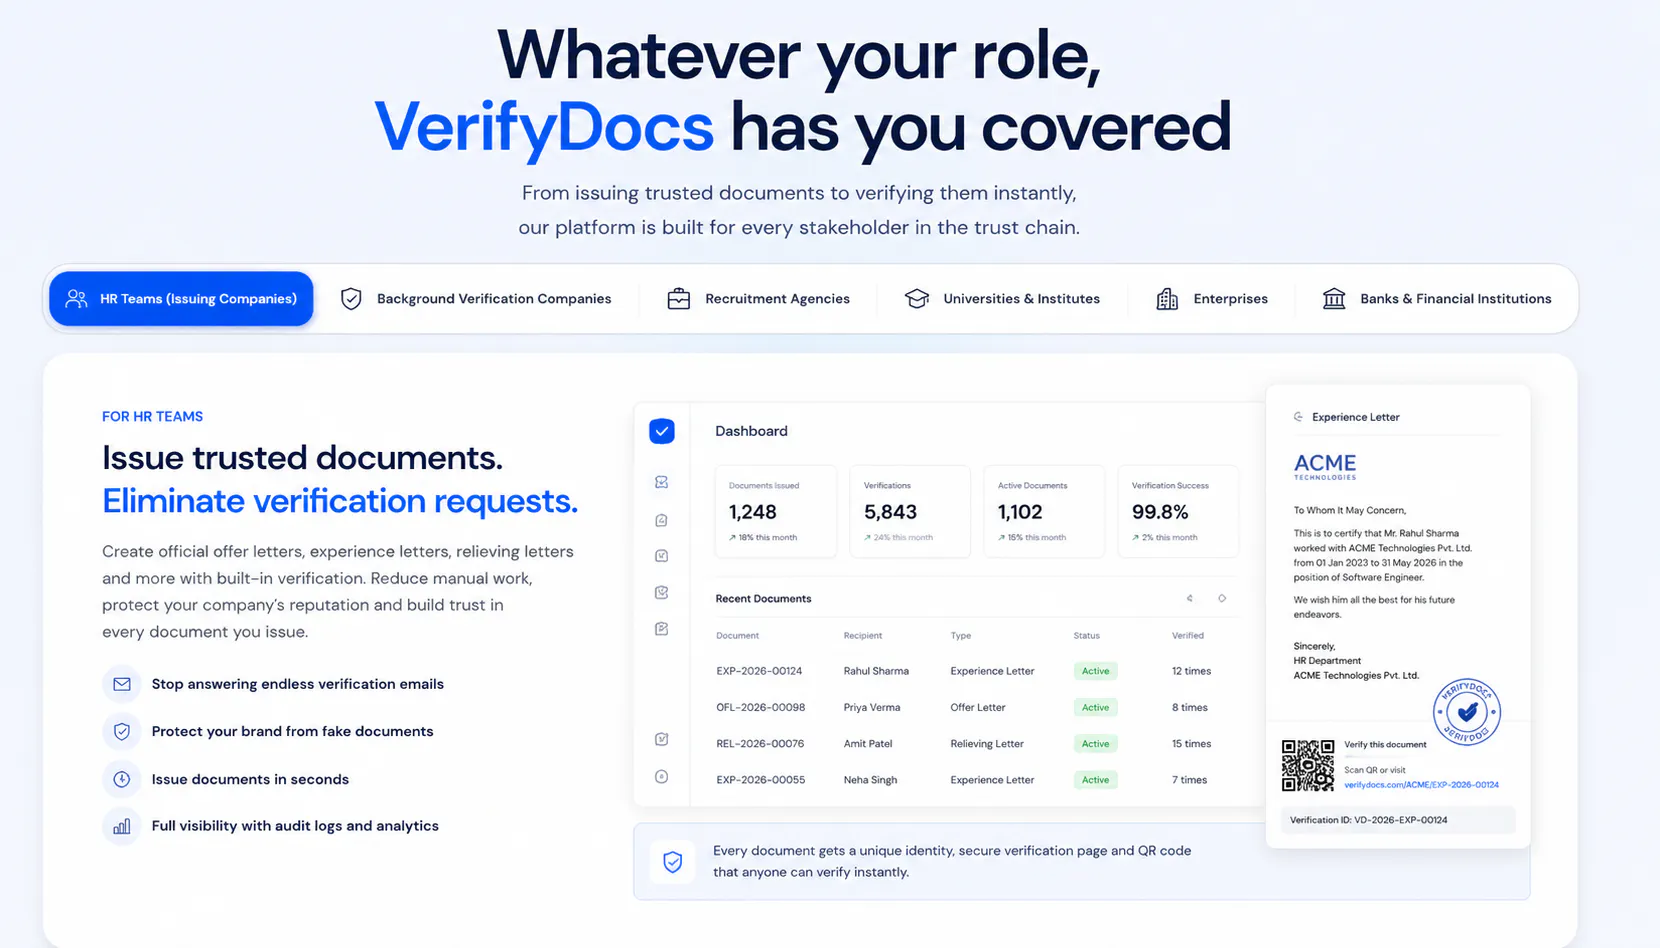The image size is (1660, 948).
Task: Click recipient name Priya Verma
Action: point(872,707)
